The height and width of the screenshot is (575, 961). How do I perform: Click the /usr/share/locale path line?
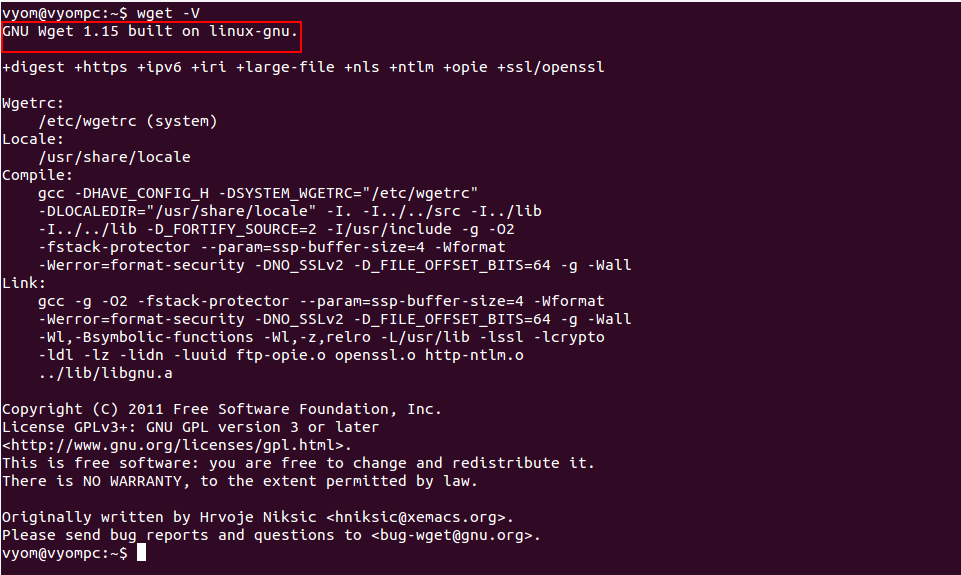click(x=114, y=157)
